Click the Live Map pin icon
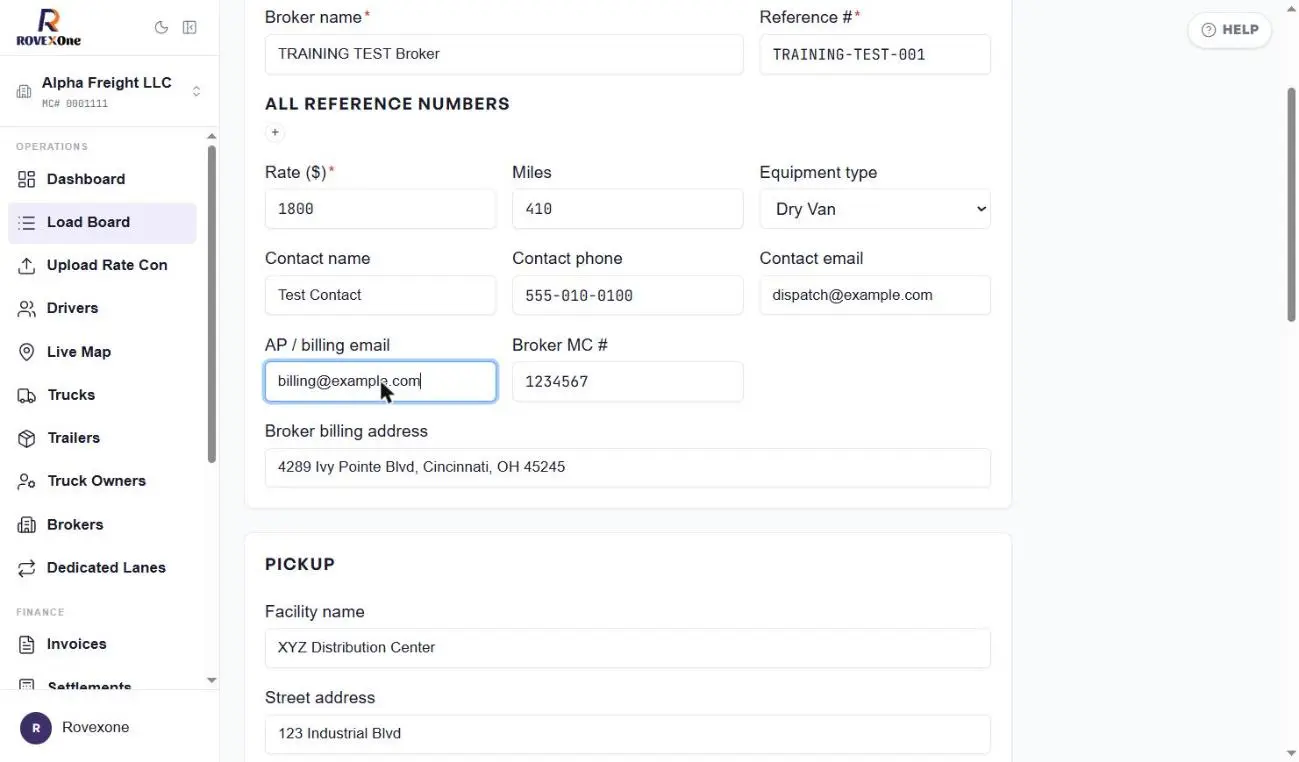Image resolution: width=1299 pixels, height=762 pixels. click(x=27, y=352)
